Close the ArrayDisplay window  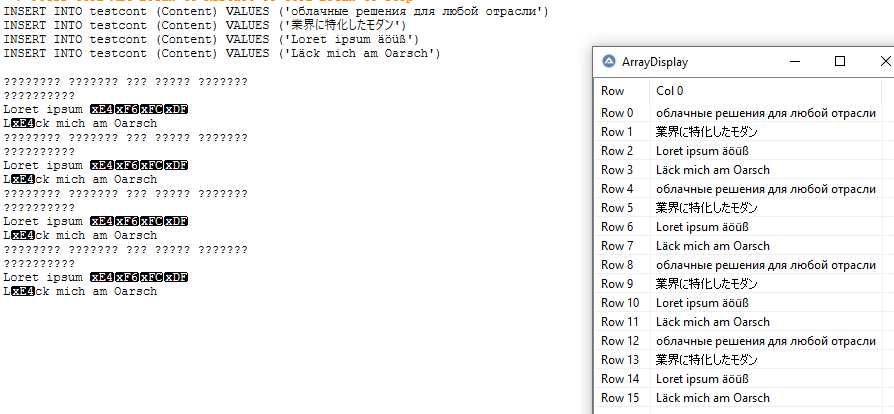(882, 62)
